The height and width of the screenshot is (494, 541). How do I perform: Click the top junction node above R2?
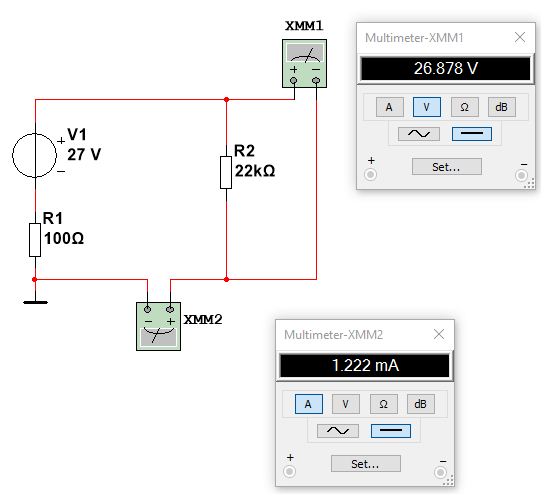pyautogui.click(x=226, y=100)
